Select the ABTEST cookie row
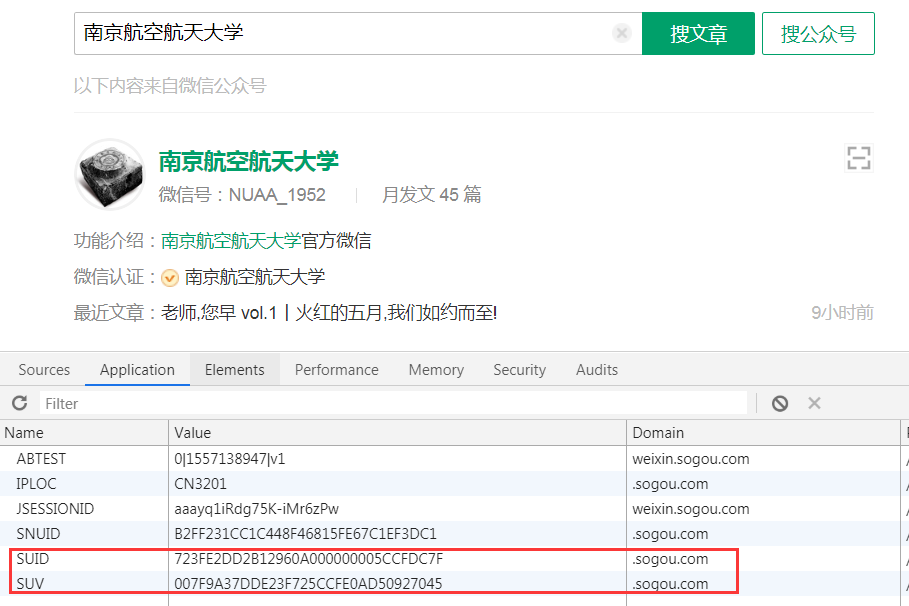The height and width of the screenshot is (606, 909). [454, 459]
